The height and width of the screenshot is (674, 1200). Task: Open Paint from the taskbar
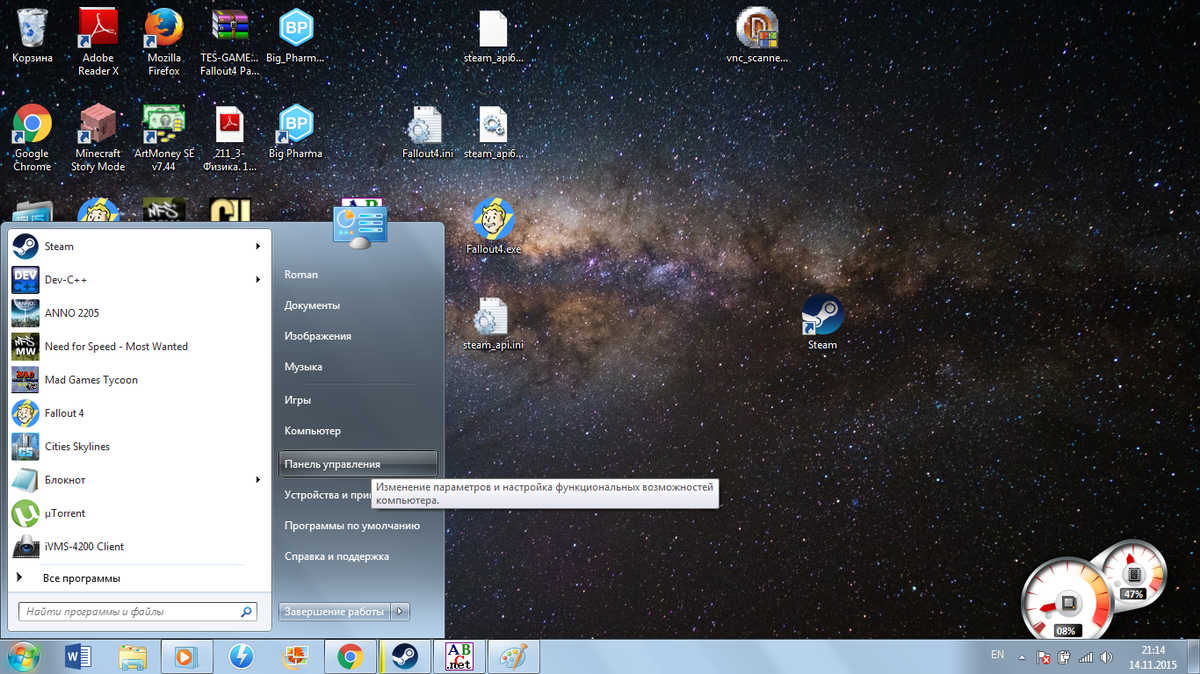[x=512, y=657]
